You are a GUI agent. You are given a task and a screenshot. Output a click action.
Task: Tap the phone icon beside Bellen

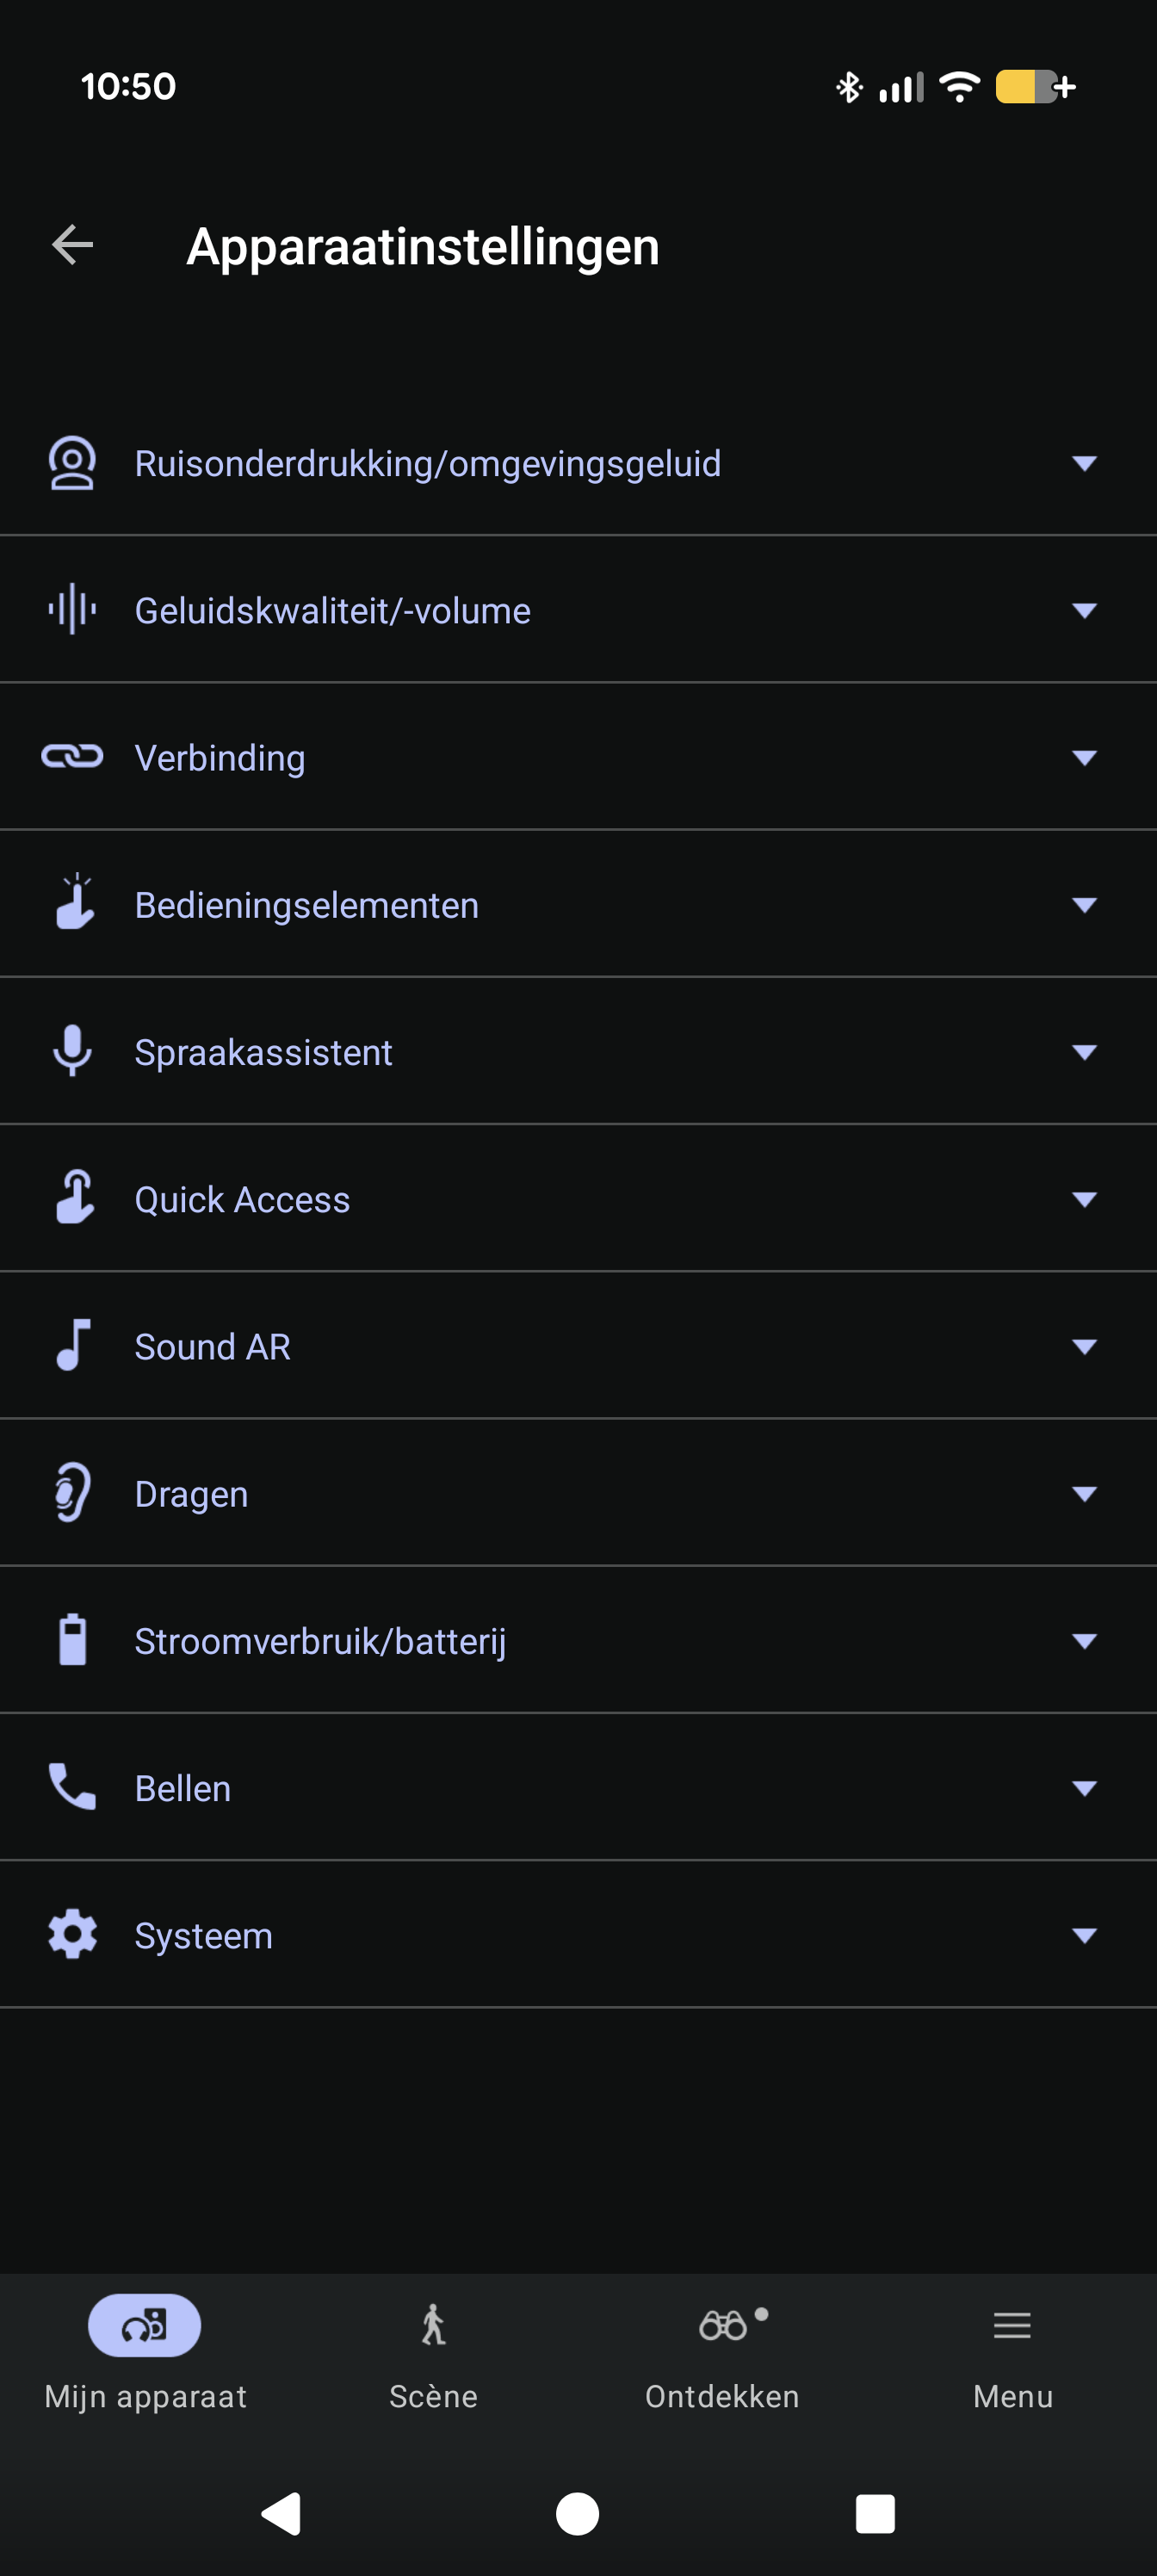pyautogui.click(x=72, y=1787)
